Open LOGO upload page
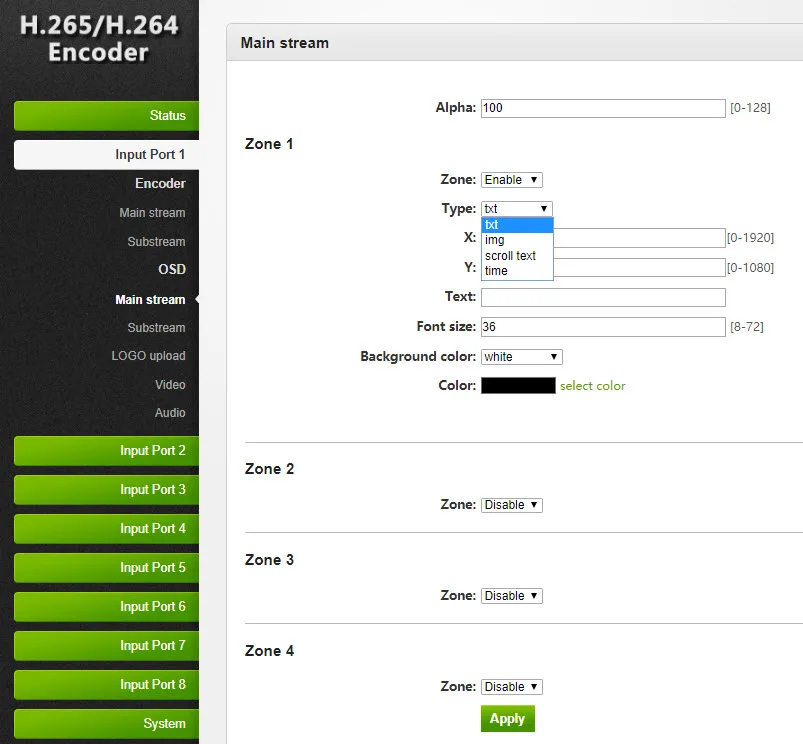Viewport: 803px width, 744px height. (x=149, y=356)
